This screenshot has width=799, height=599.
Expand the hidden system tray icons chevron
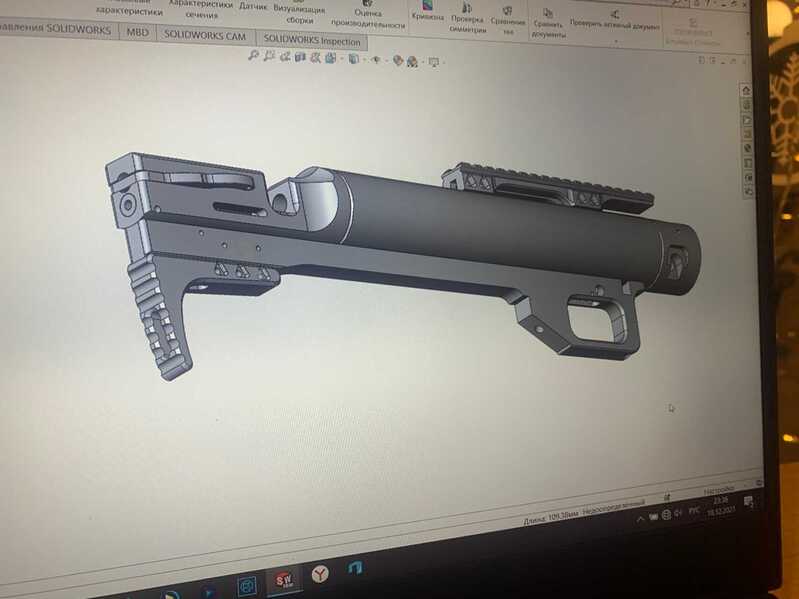point(641,519)
